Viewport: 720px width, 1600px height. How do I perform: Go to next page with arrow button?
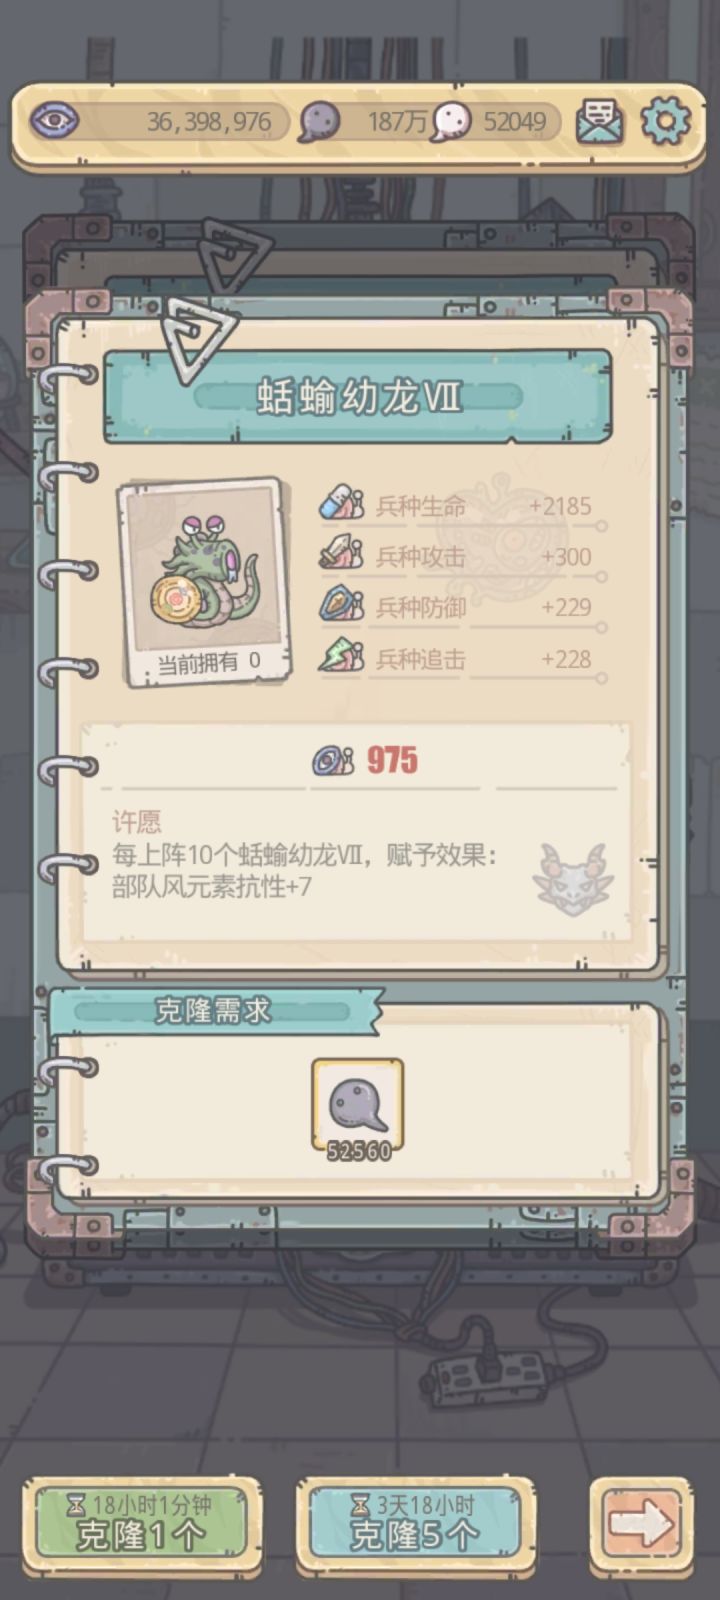click(x=640, y=1524)
